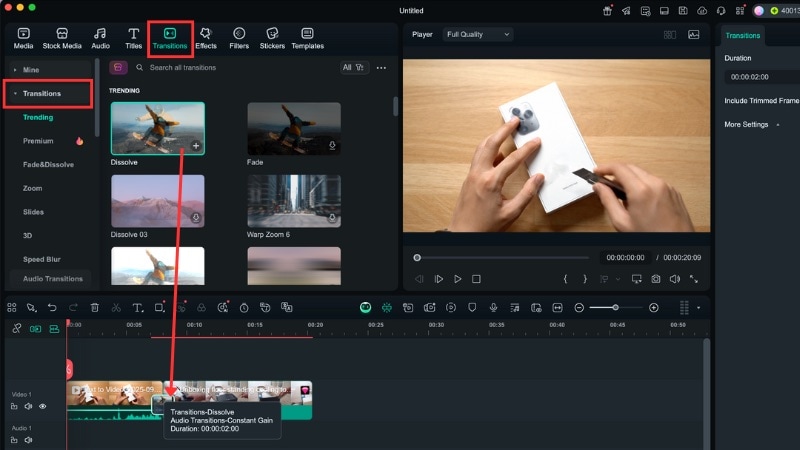Select the Trending subcategory

[38, 117]
